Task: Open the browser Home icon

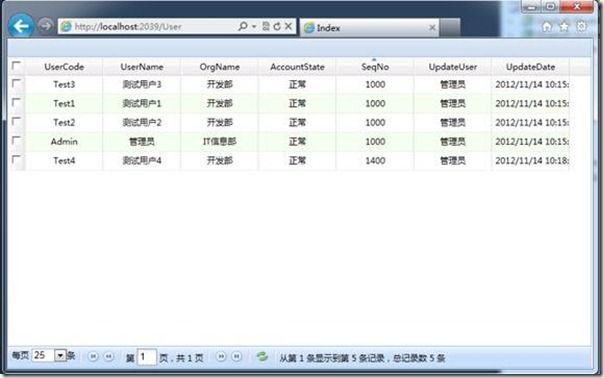Action: click(547, 27)
